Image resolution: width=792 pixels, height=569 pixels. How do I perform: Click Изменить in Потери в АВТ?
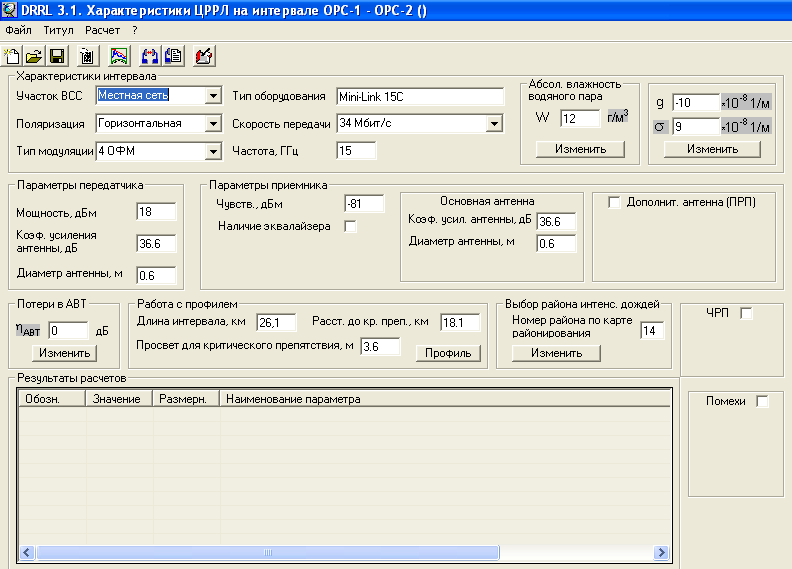tap(64, 353)
